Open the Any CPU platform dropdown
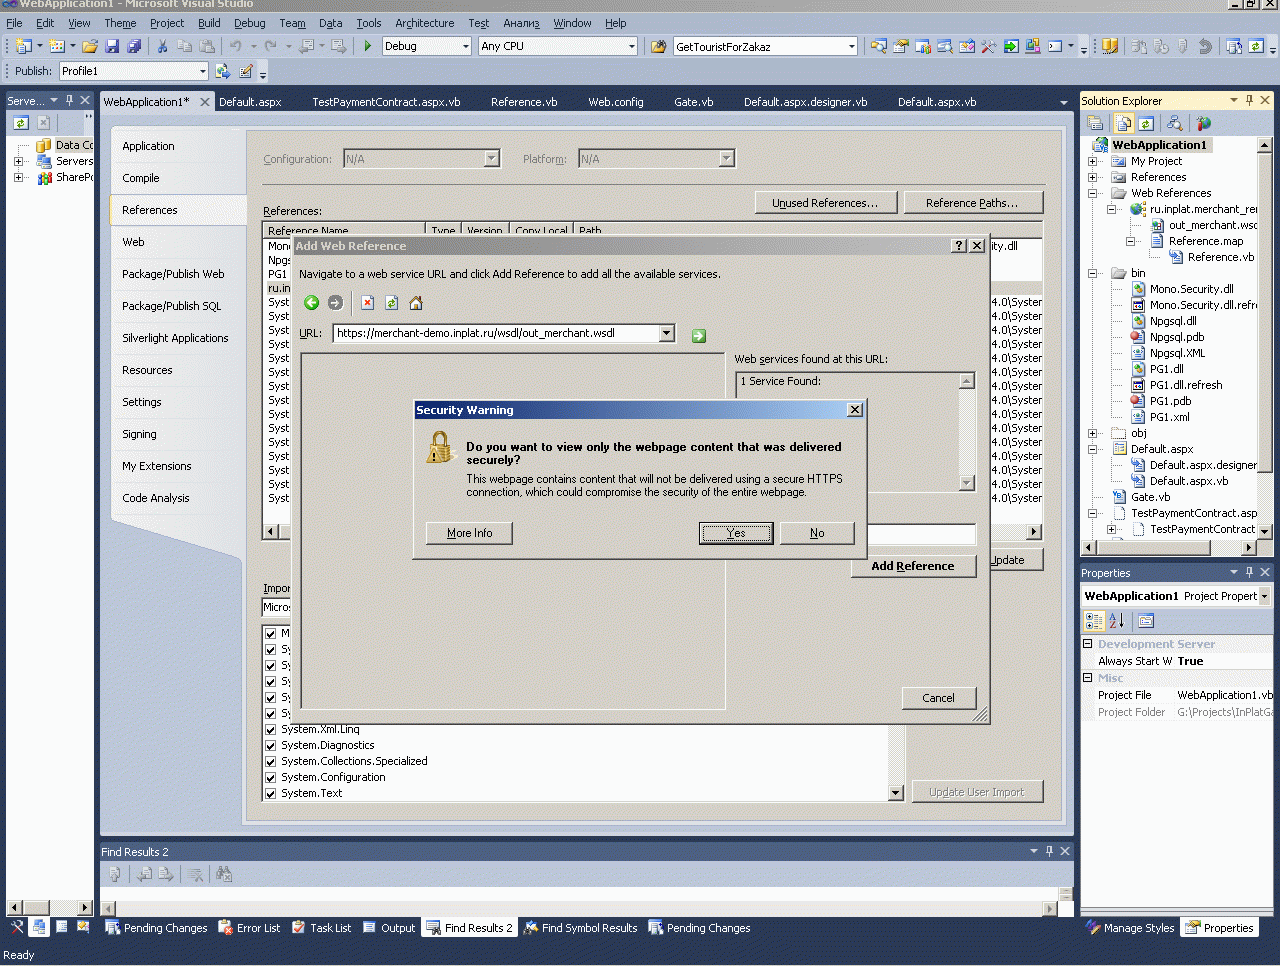The width and height of the screenshot is (1280, 966). point(632,46)
